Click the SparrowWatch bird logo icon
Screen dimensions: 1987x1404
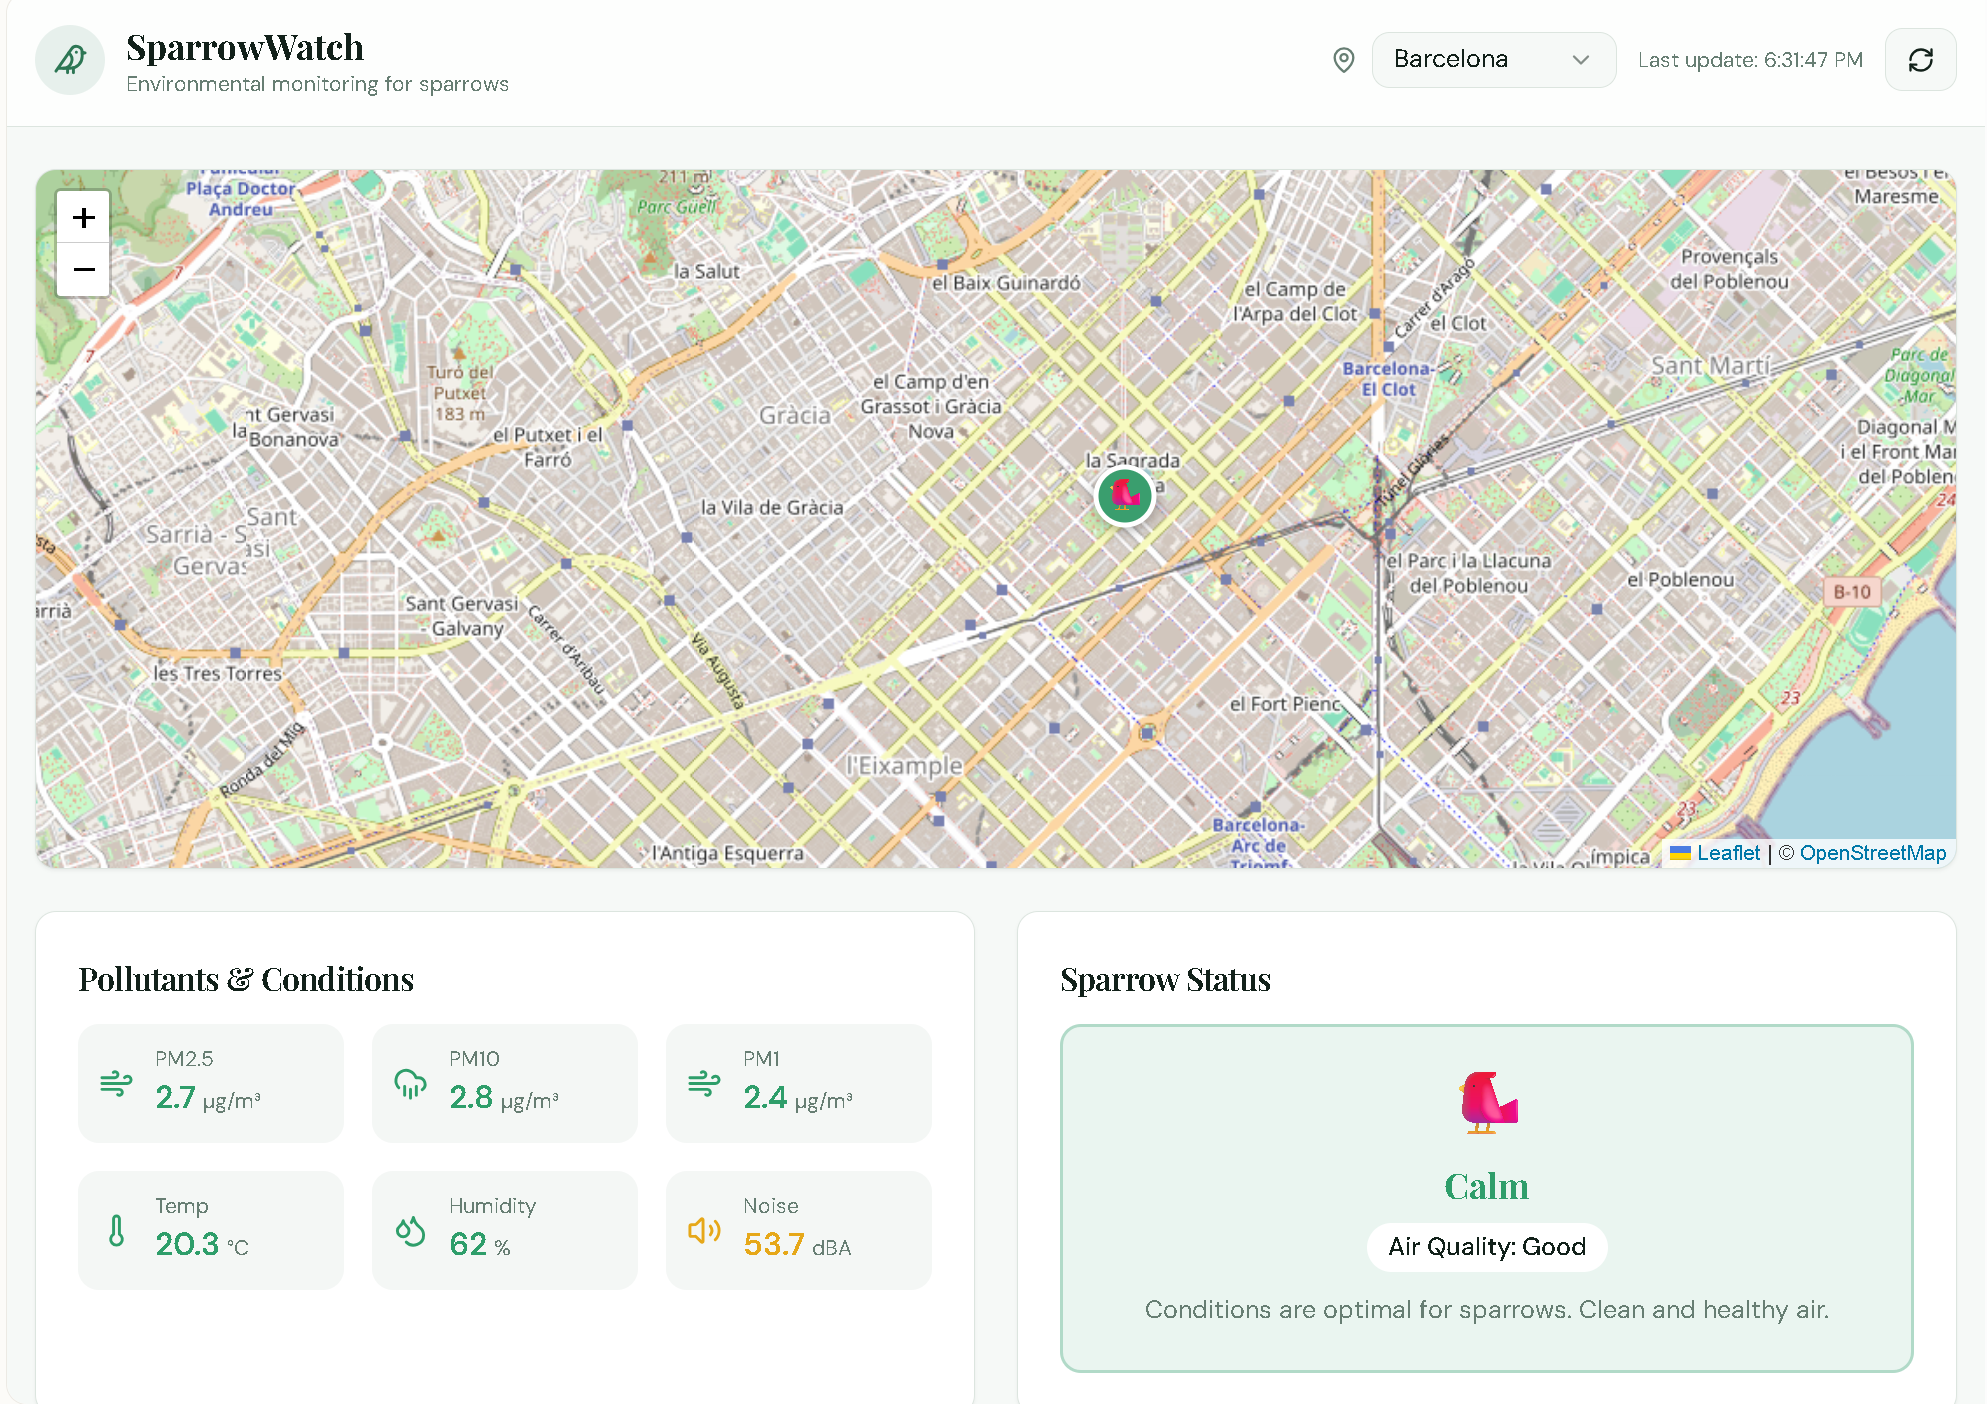[70, 60]
